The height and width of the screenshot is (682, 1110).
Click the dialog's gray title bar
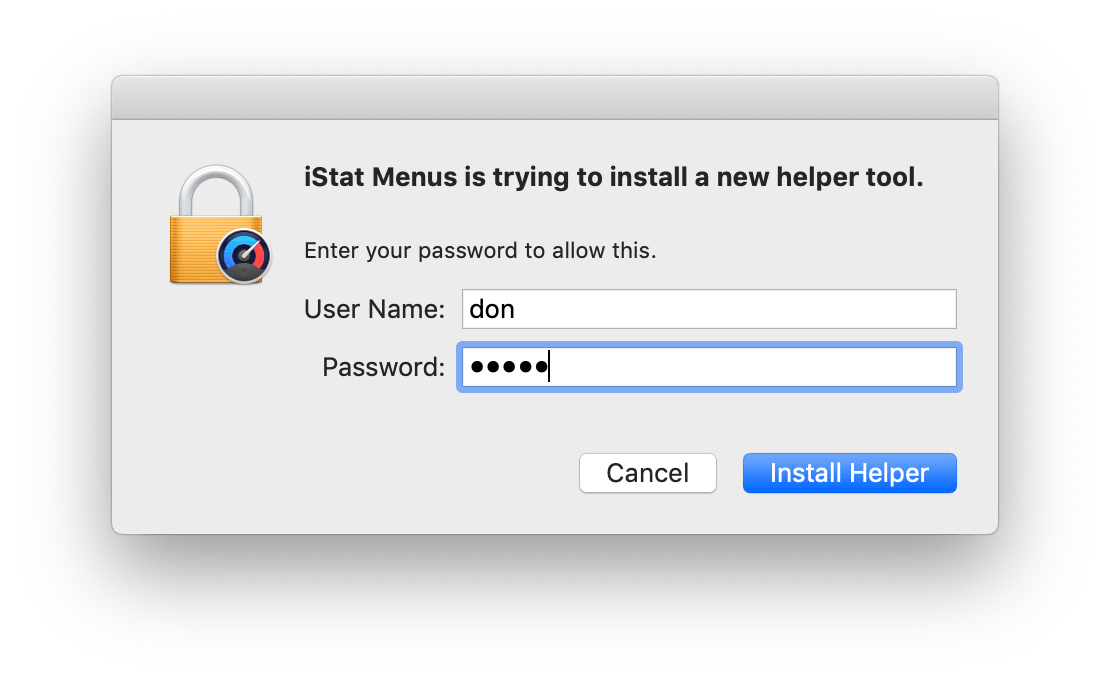point(555,98)
